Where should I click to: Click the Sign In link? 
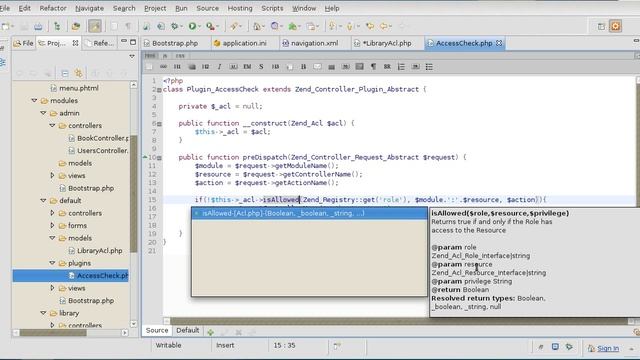[x=608, y=348]
